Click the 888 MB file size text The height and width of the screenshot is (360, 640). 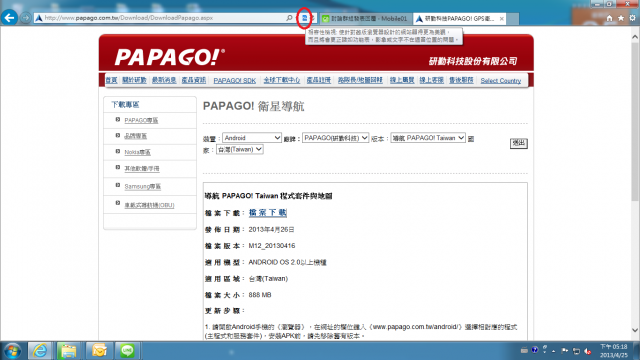click(x=260, y=295)
